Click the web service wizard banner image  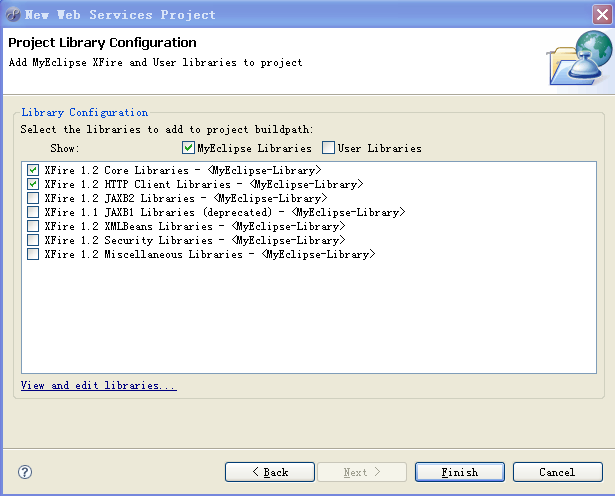(x=580, y=59)
